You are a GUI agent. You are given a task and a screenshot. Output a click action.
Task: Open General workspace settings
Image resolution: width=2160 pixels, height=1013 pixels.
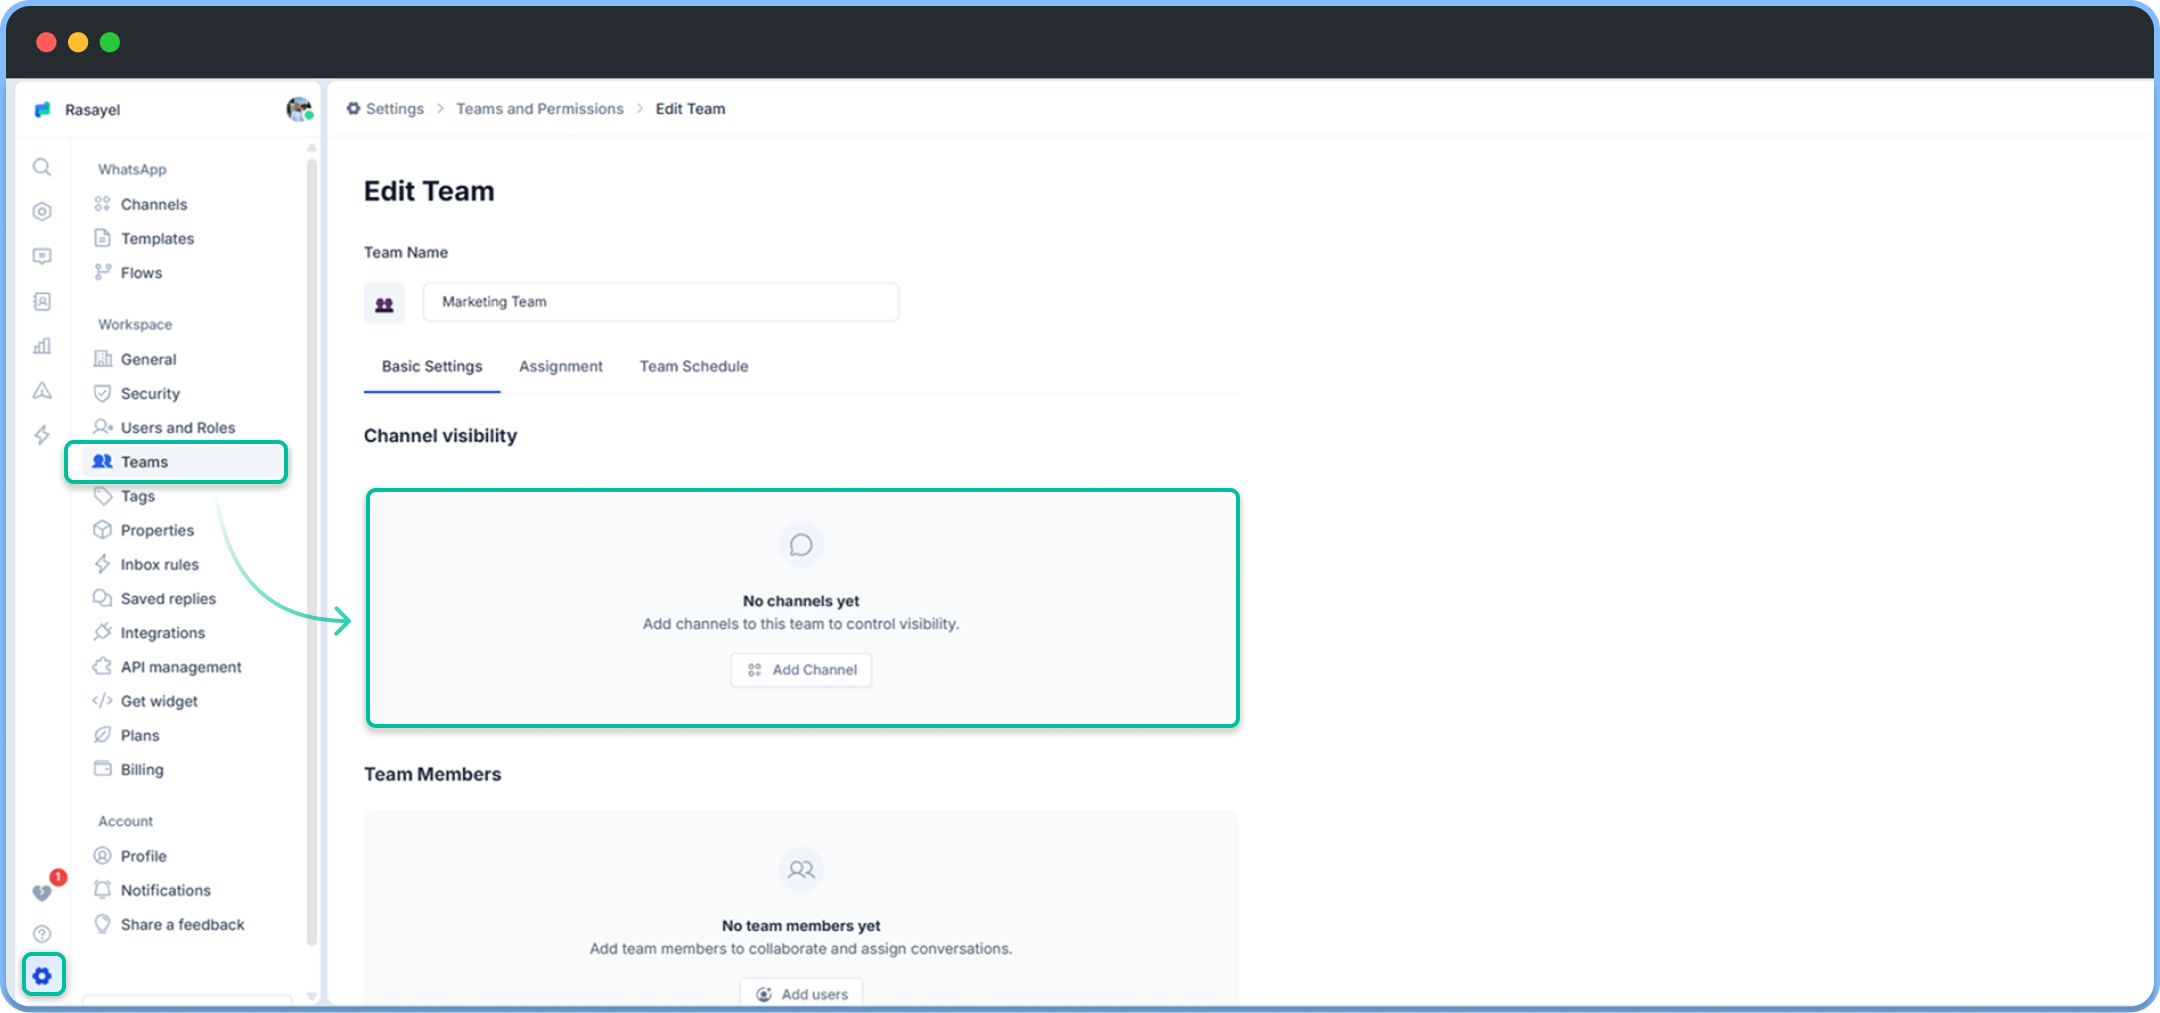pos(148,359)
